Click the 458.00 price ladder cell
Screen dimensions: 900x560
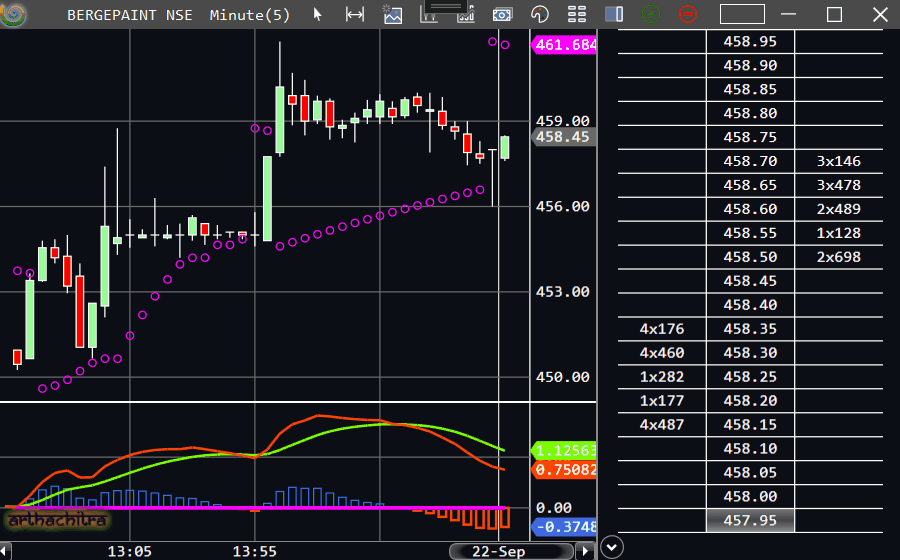[750, 497]
